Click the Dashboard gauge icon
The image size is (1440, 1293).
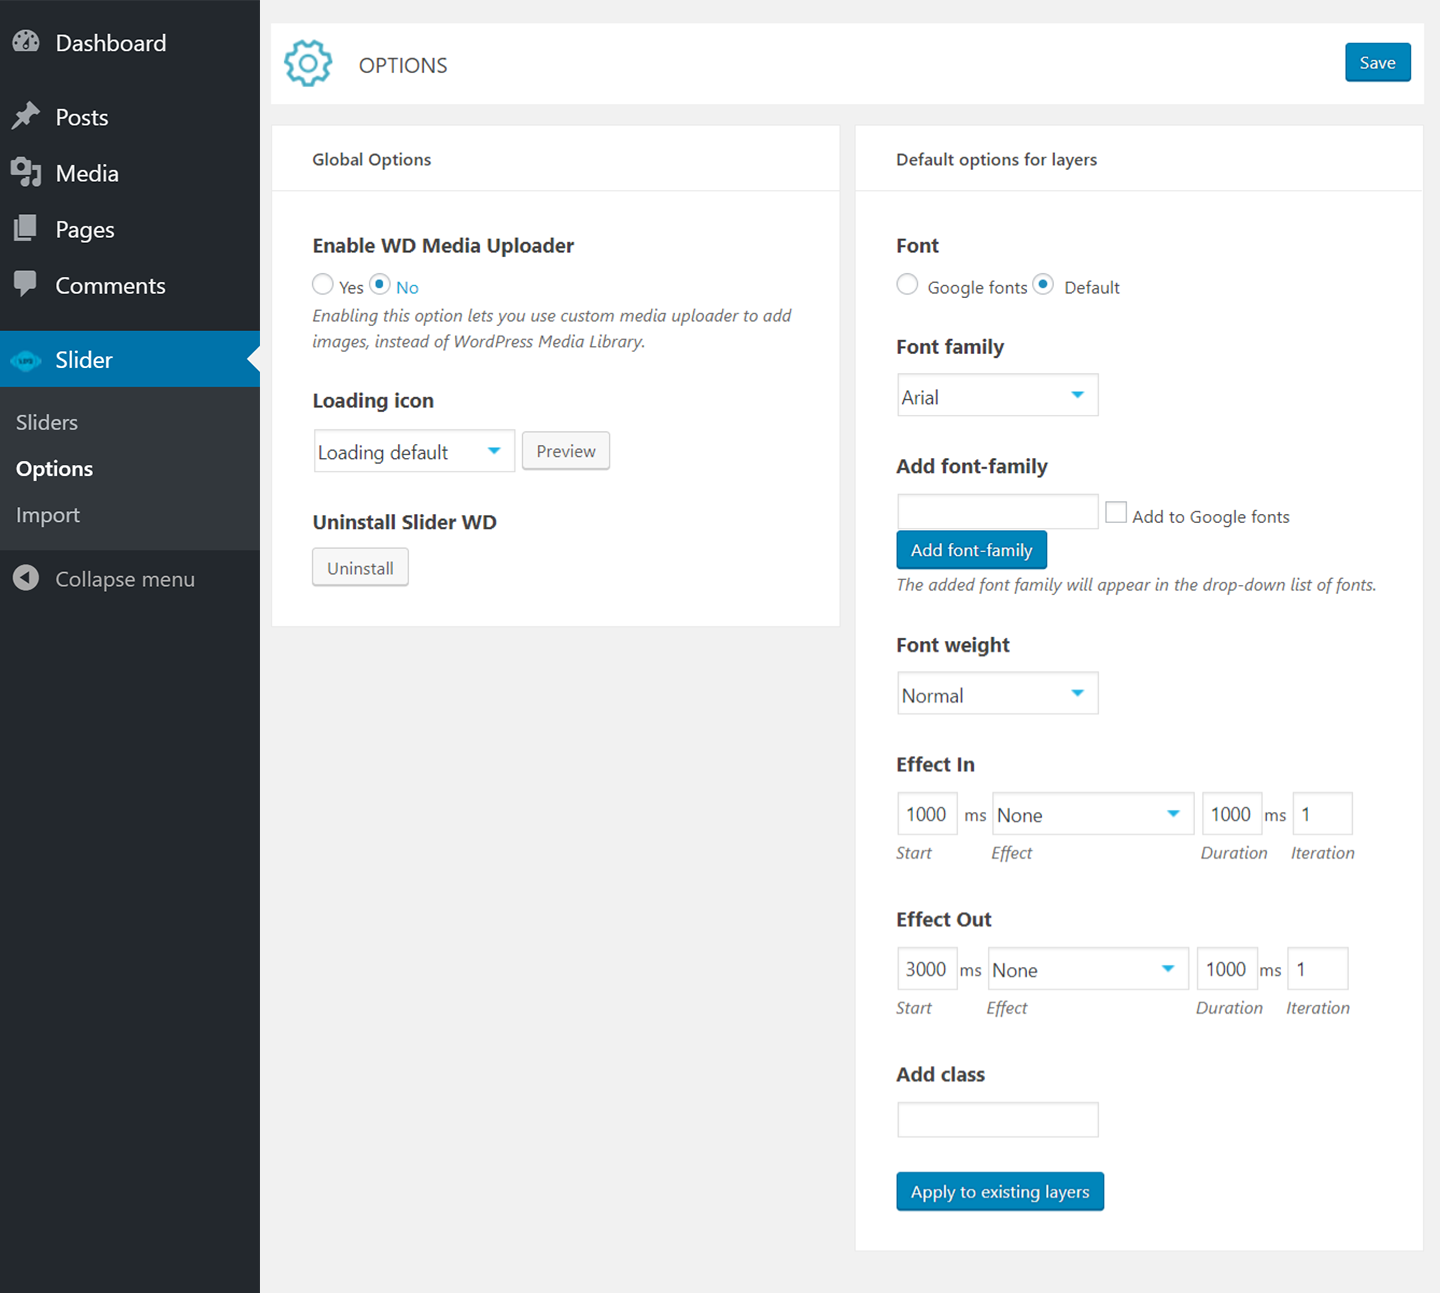[26, 42]
